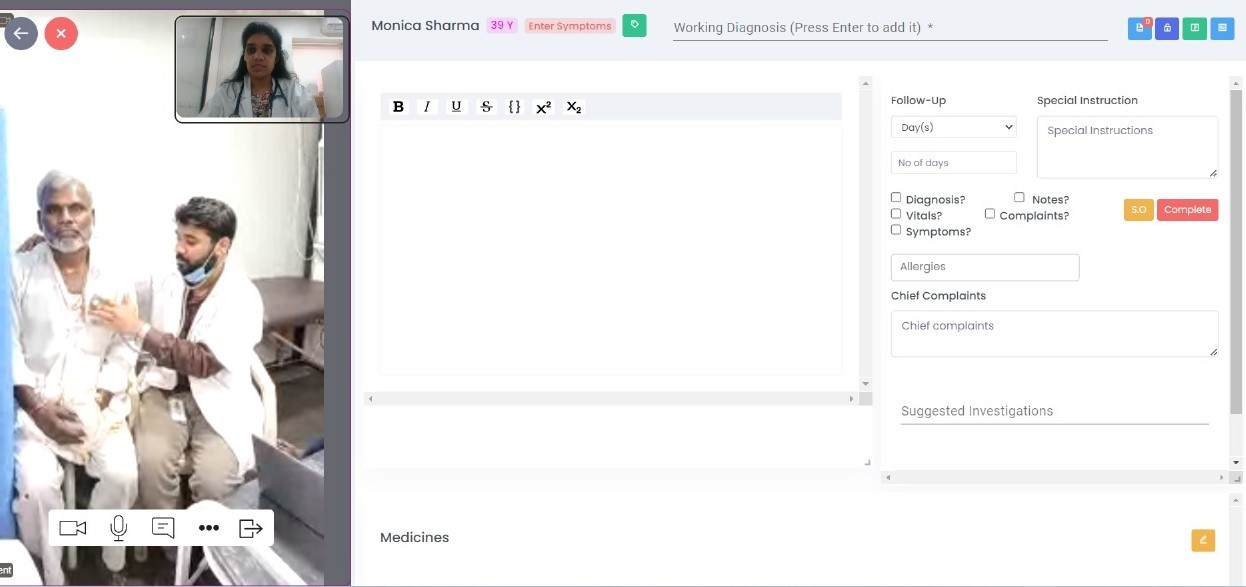Click the green split-view icon button

pos(1194,29)
